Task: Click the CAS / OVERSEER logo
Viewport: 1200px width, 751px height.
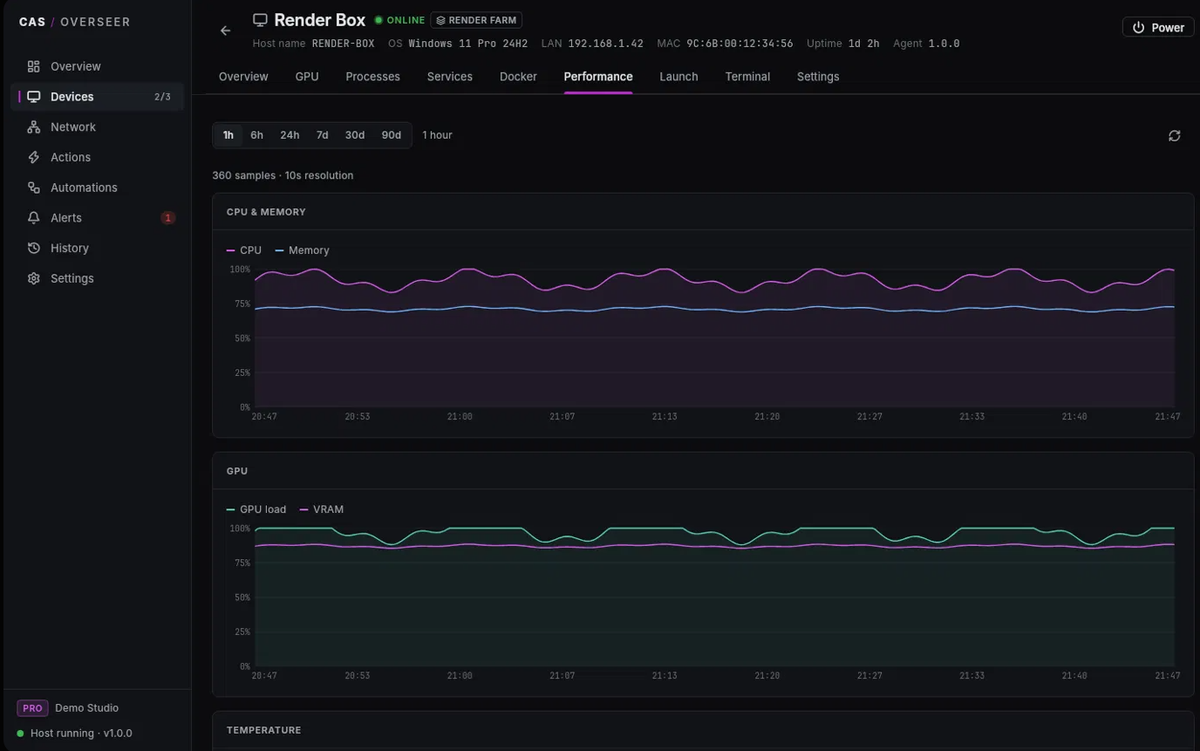Action: coord(74,22)
